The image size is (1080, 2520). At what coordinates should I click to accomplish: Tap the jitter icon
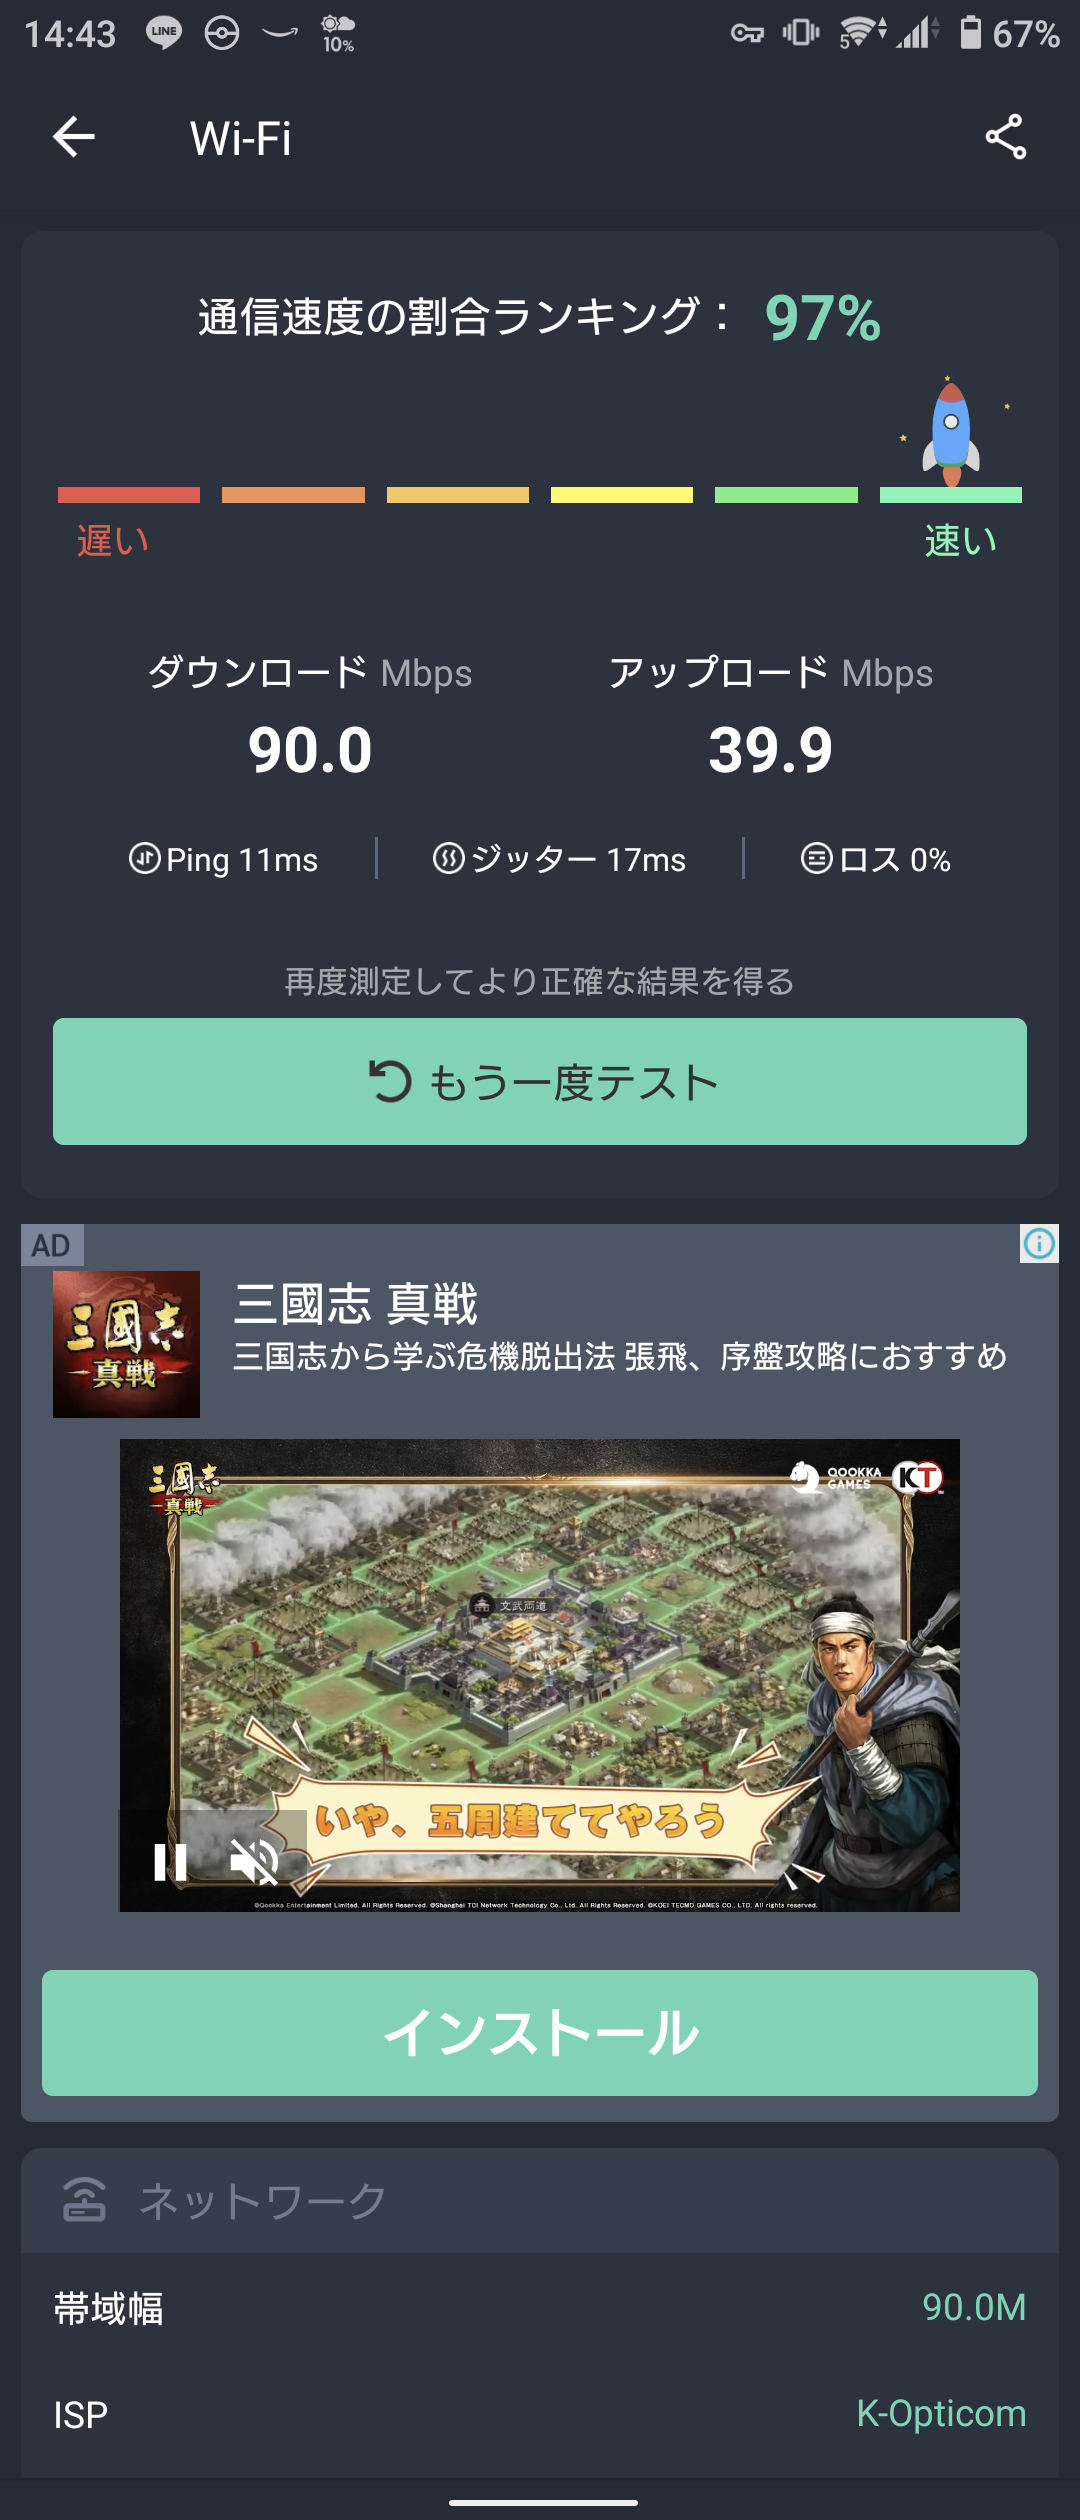tap(449, 858)
